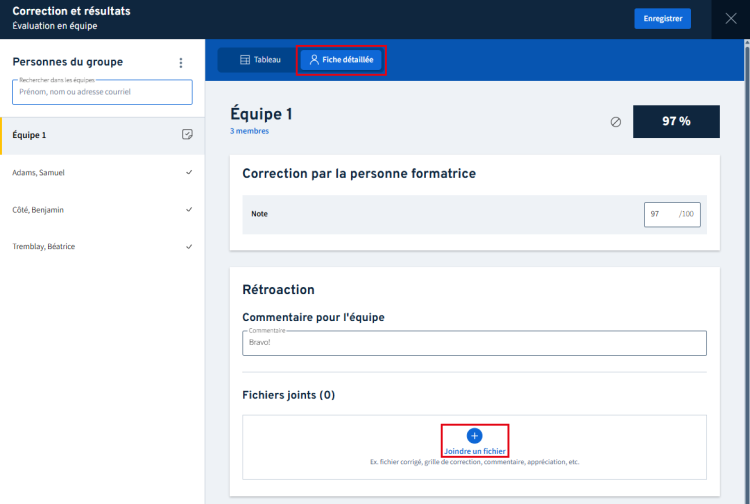Click the checkmark beside Adams, Samuel
The image size is (750, 504).
[189, 172]
